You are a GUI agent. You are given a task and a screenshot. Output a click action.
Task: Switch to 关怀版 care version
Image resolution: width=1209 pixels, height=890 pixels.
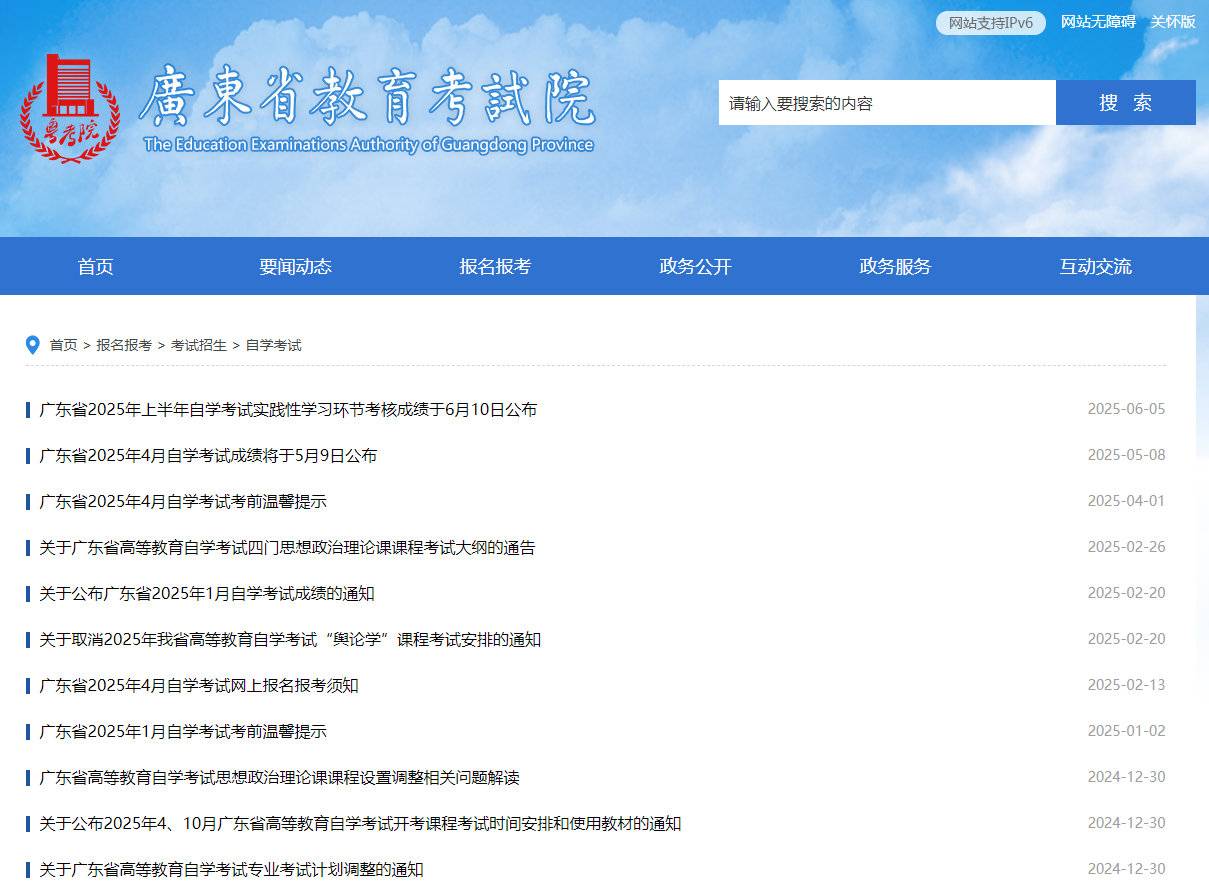pos(1171,21)
